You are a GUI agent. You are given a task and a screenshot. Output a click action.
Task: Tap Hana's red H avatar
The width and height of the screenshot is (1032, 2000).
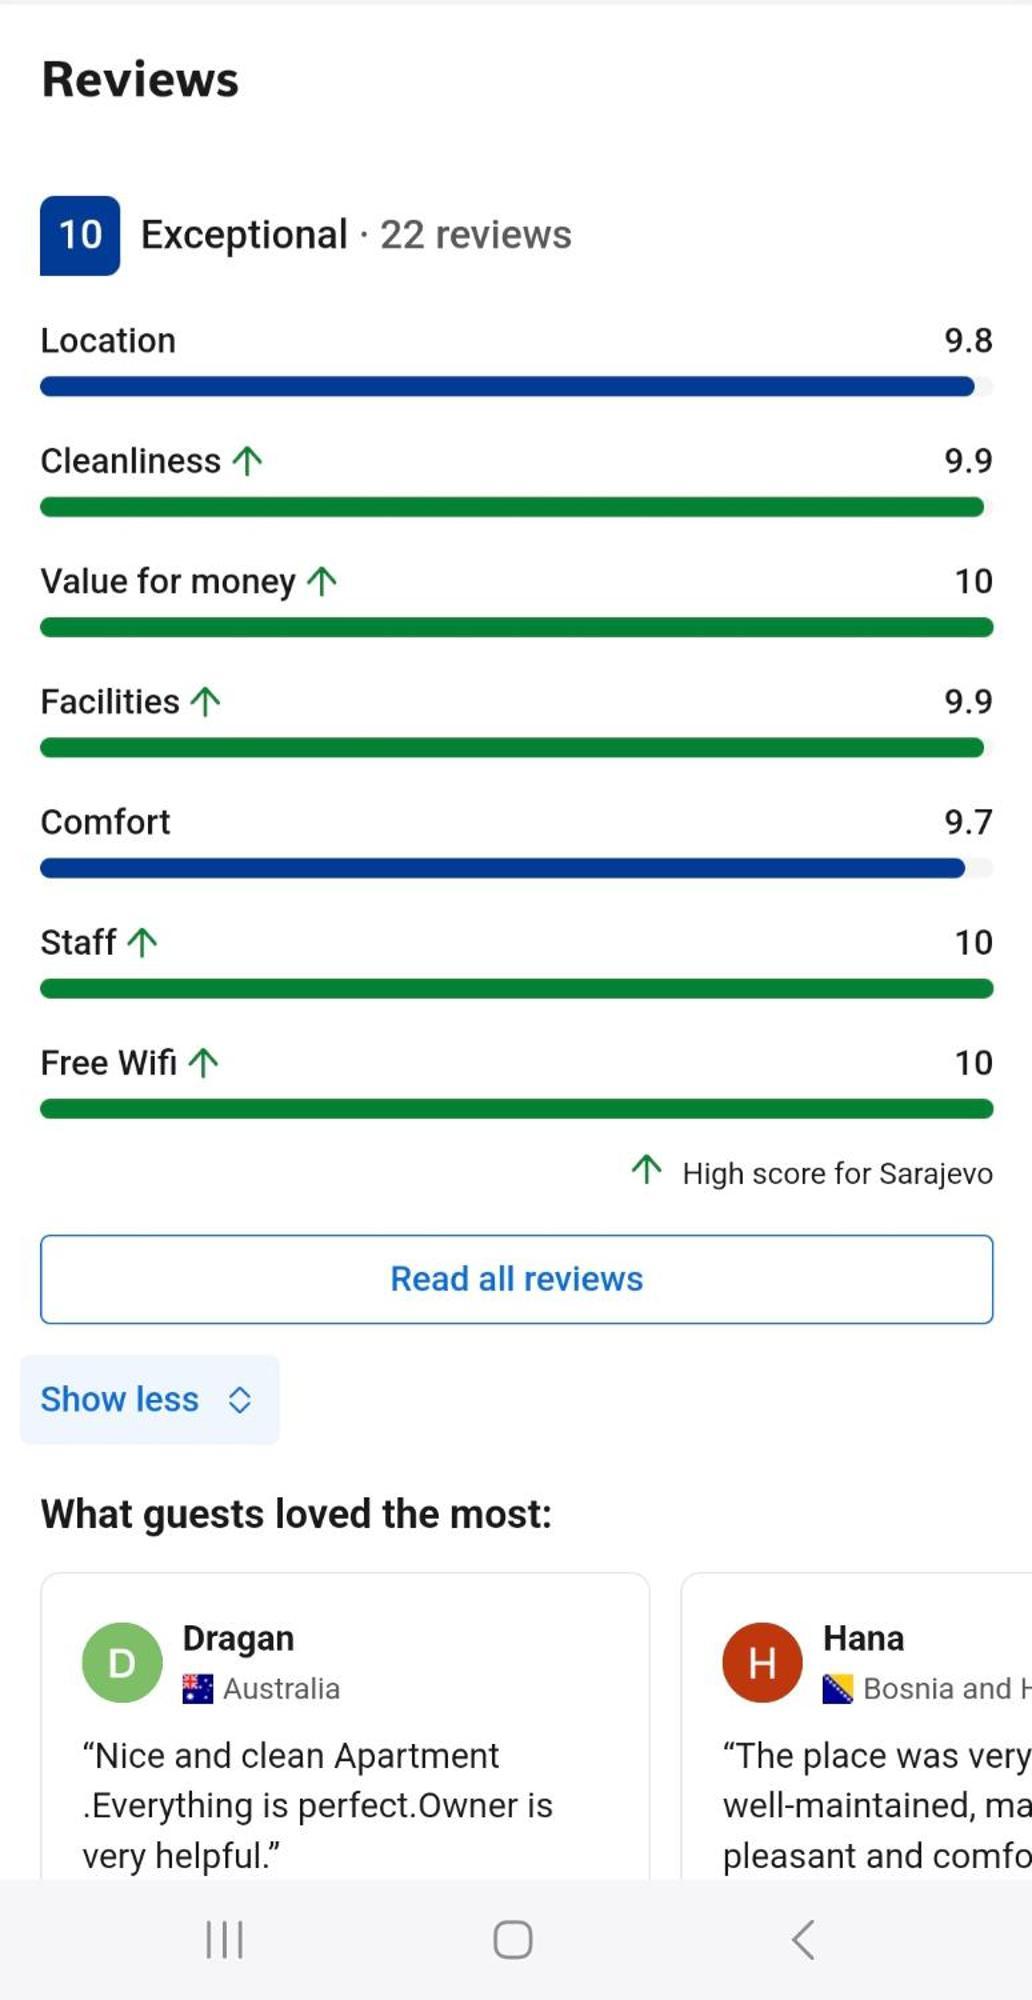click(x=762, y=1663)
